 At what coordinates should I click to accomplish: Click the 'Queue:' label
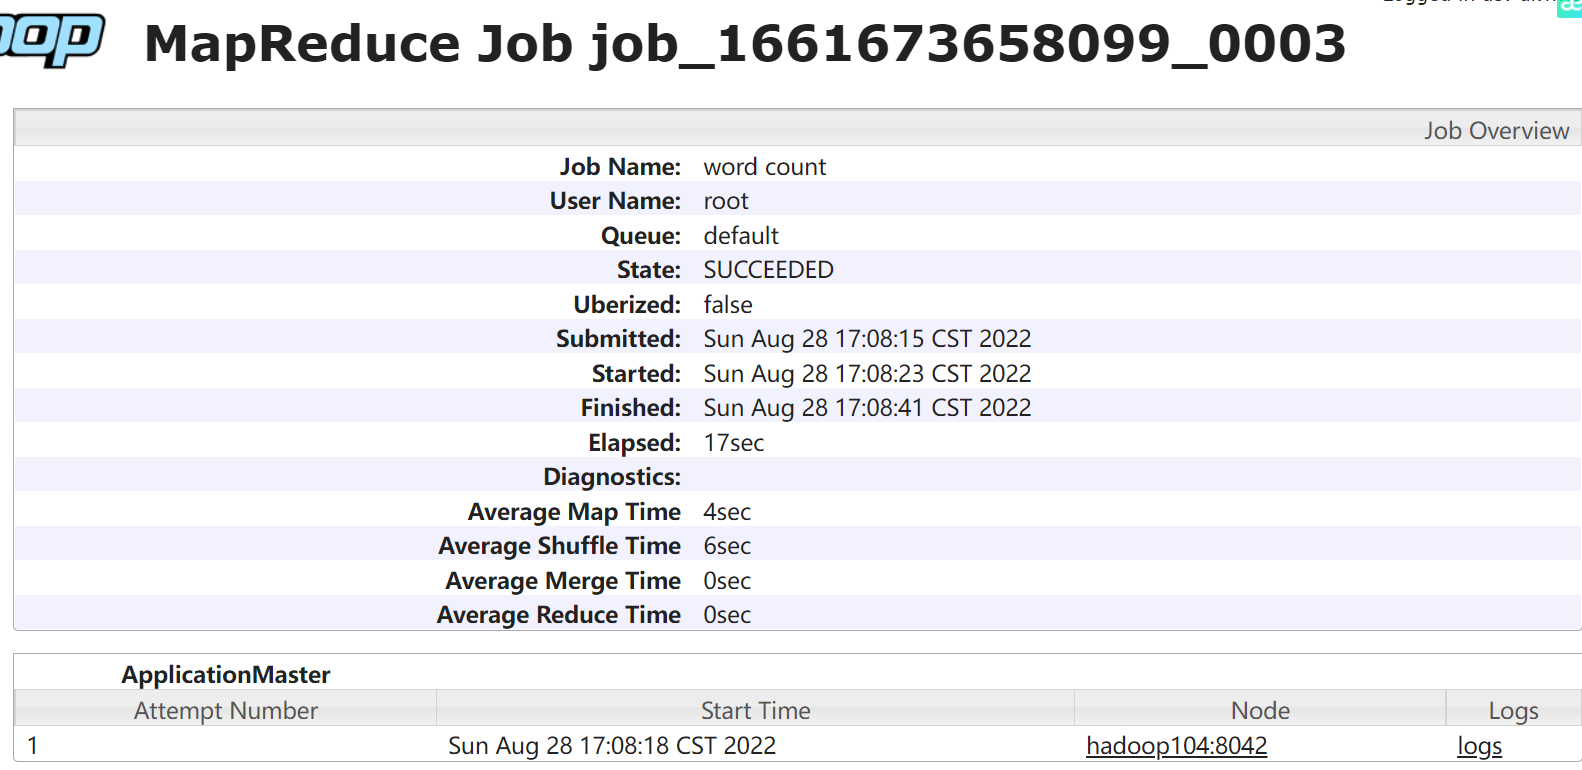pyautogui.click(x=641, y=236)
